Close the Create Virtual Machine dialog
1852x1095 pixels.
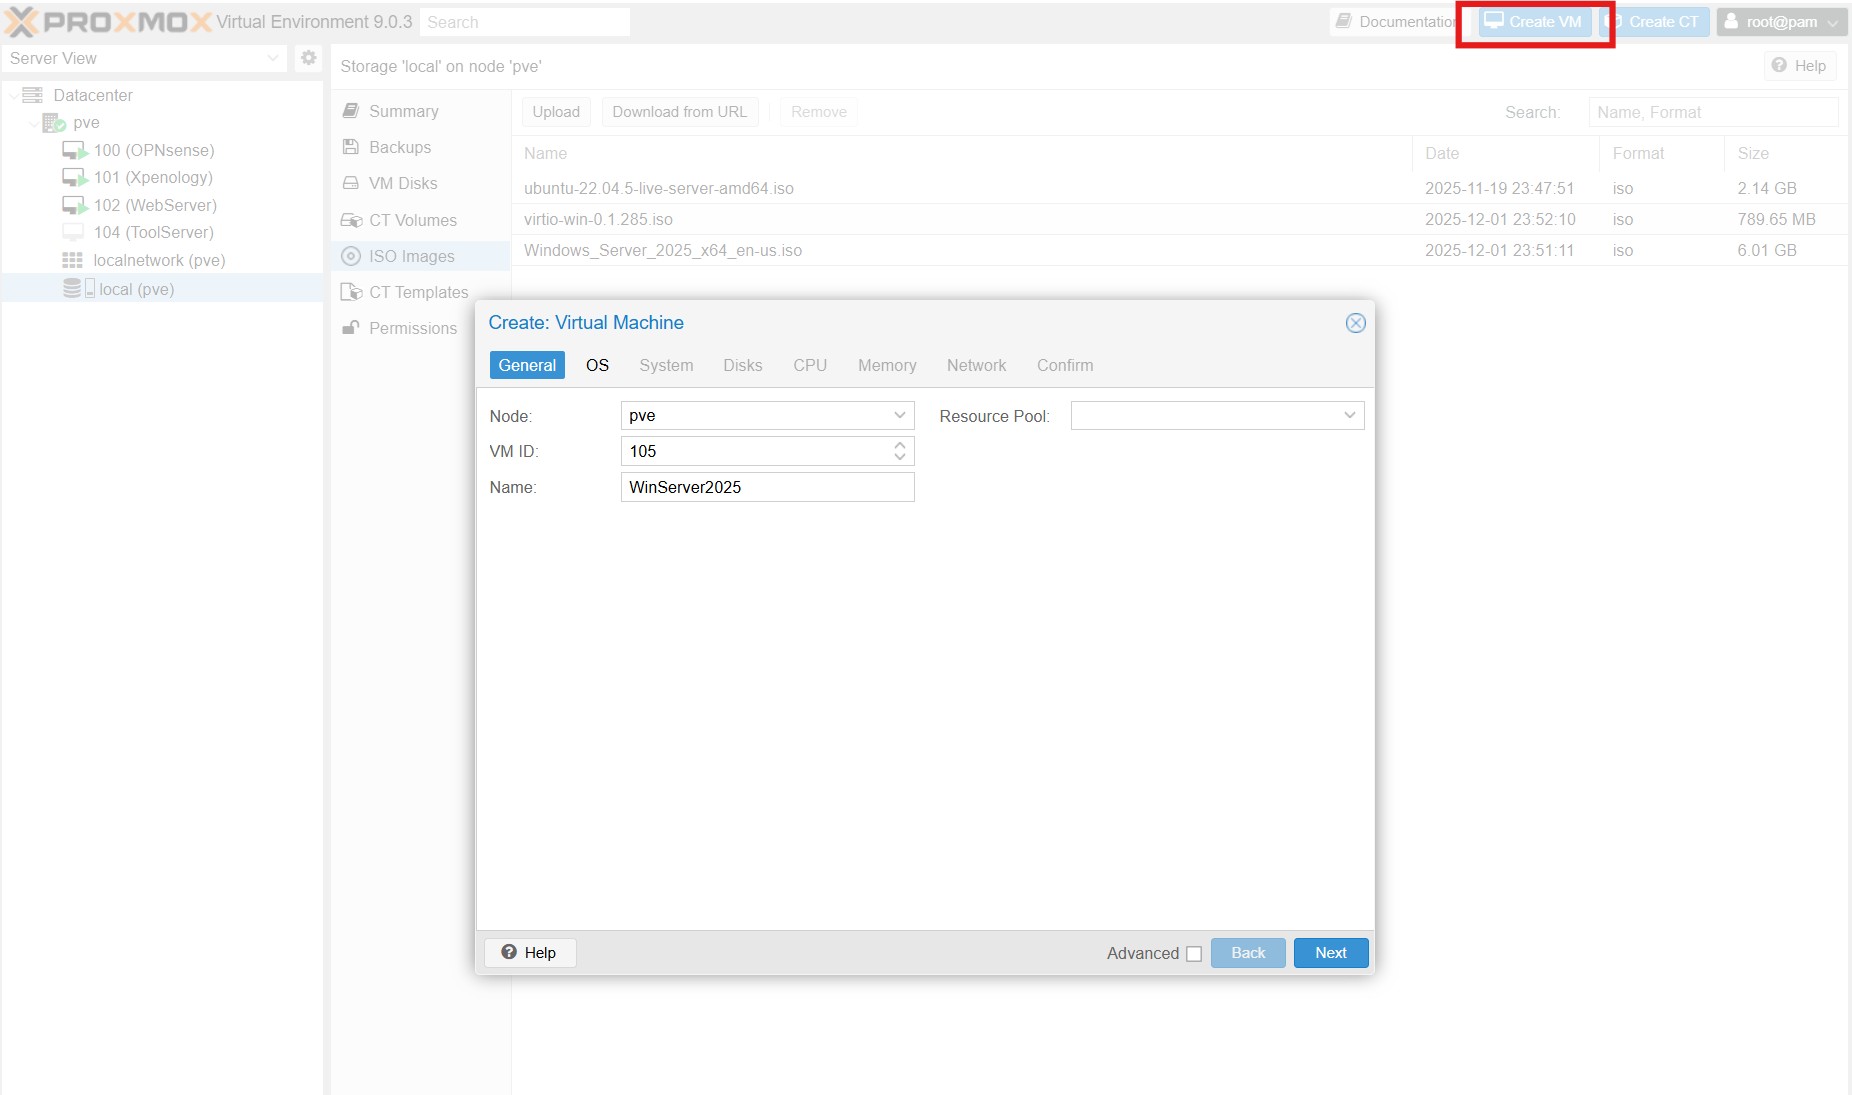1355,323
